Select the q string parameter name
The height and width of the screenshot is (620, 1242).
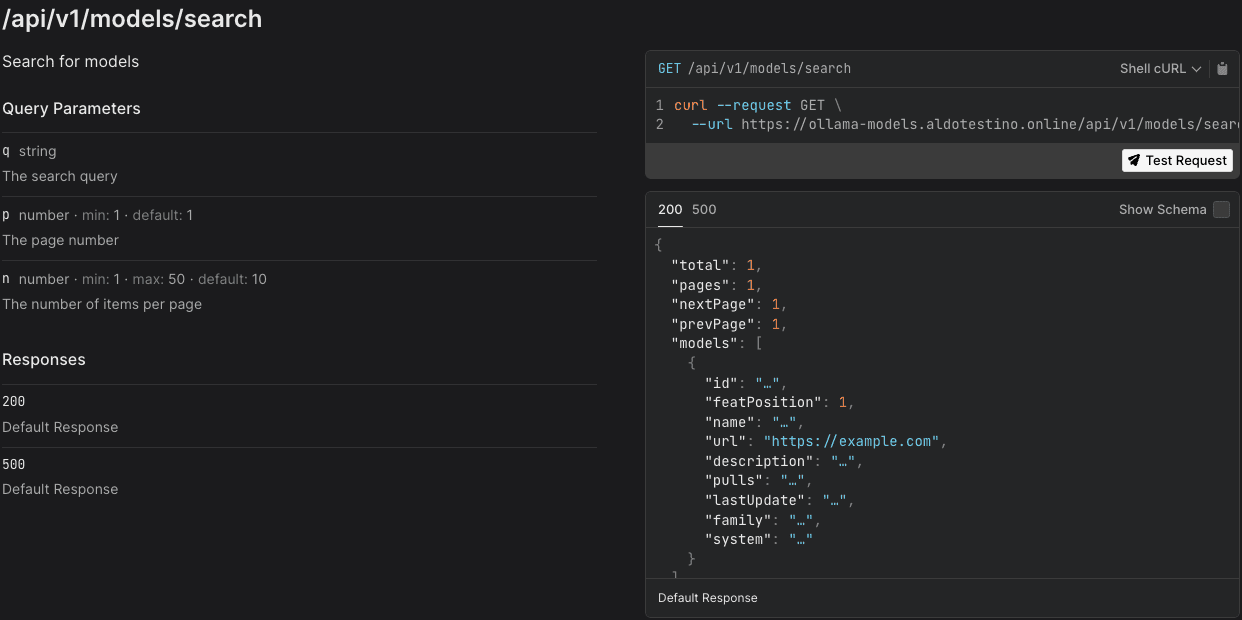click(x=6, y=151)
